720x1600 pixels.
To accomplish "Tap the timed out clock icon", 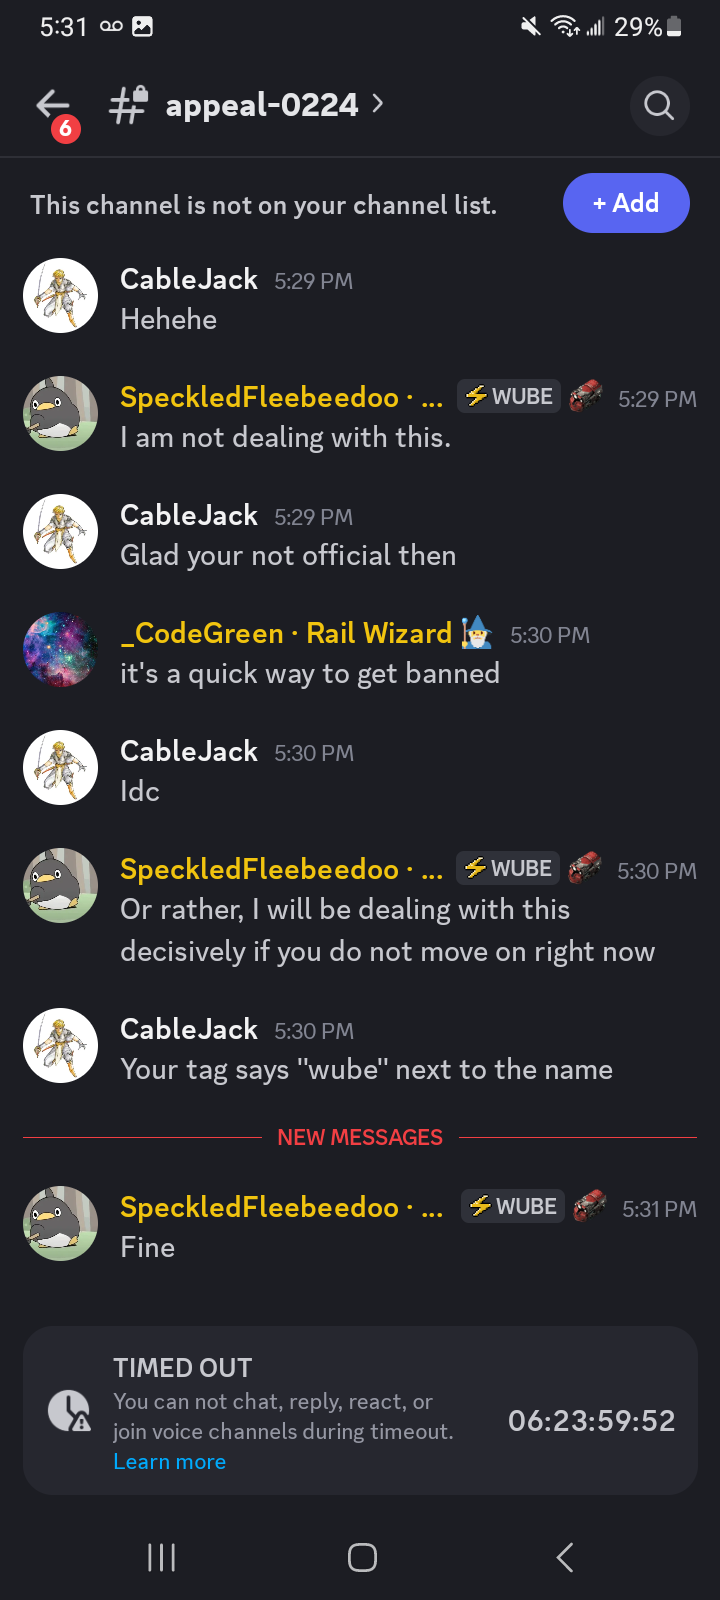I will pos(69,1410).
